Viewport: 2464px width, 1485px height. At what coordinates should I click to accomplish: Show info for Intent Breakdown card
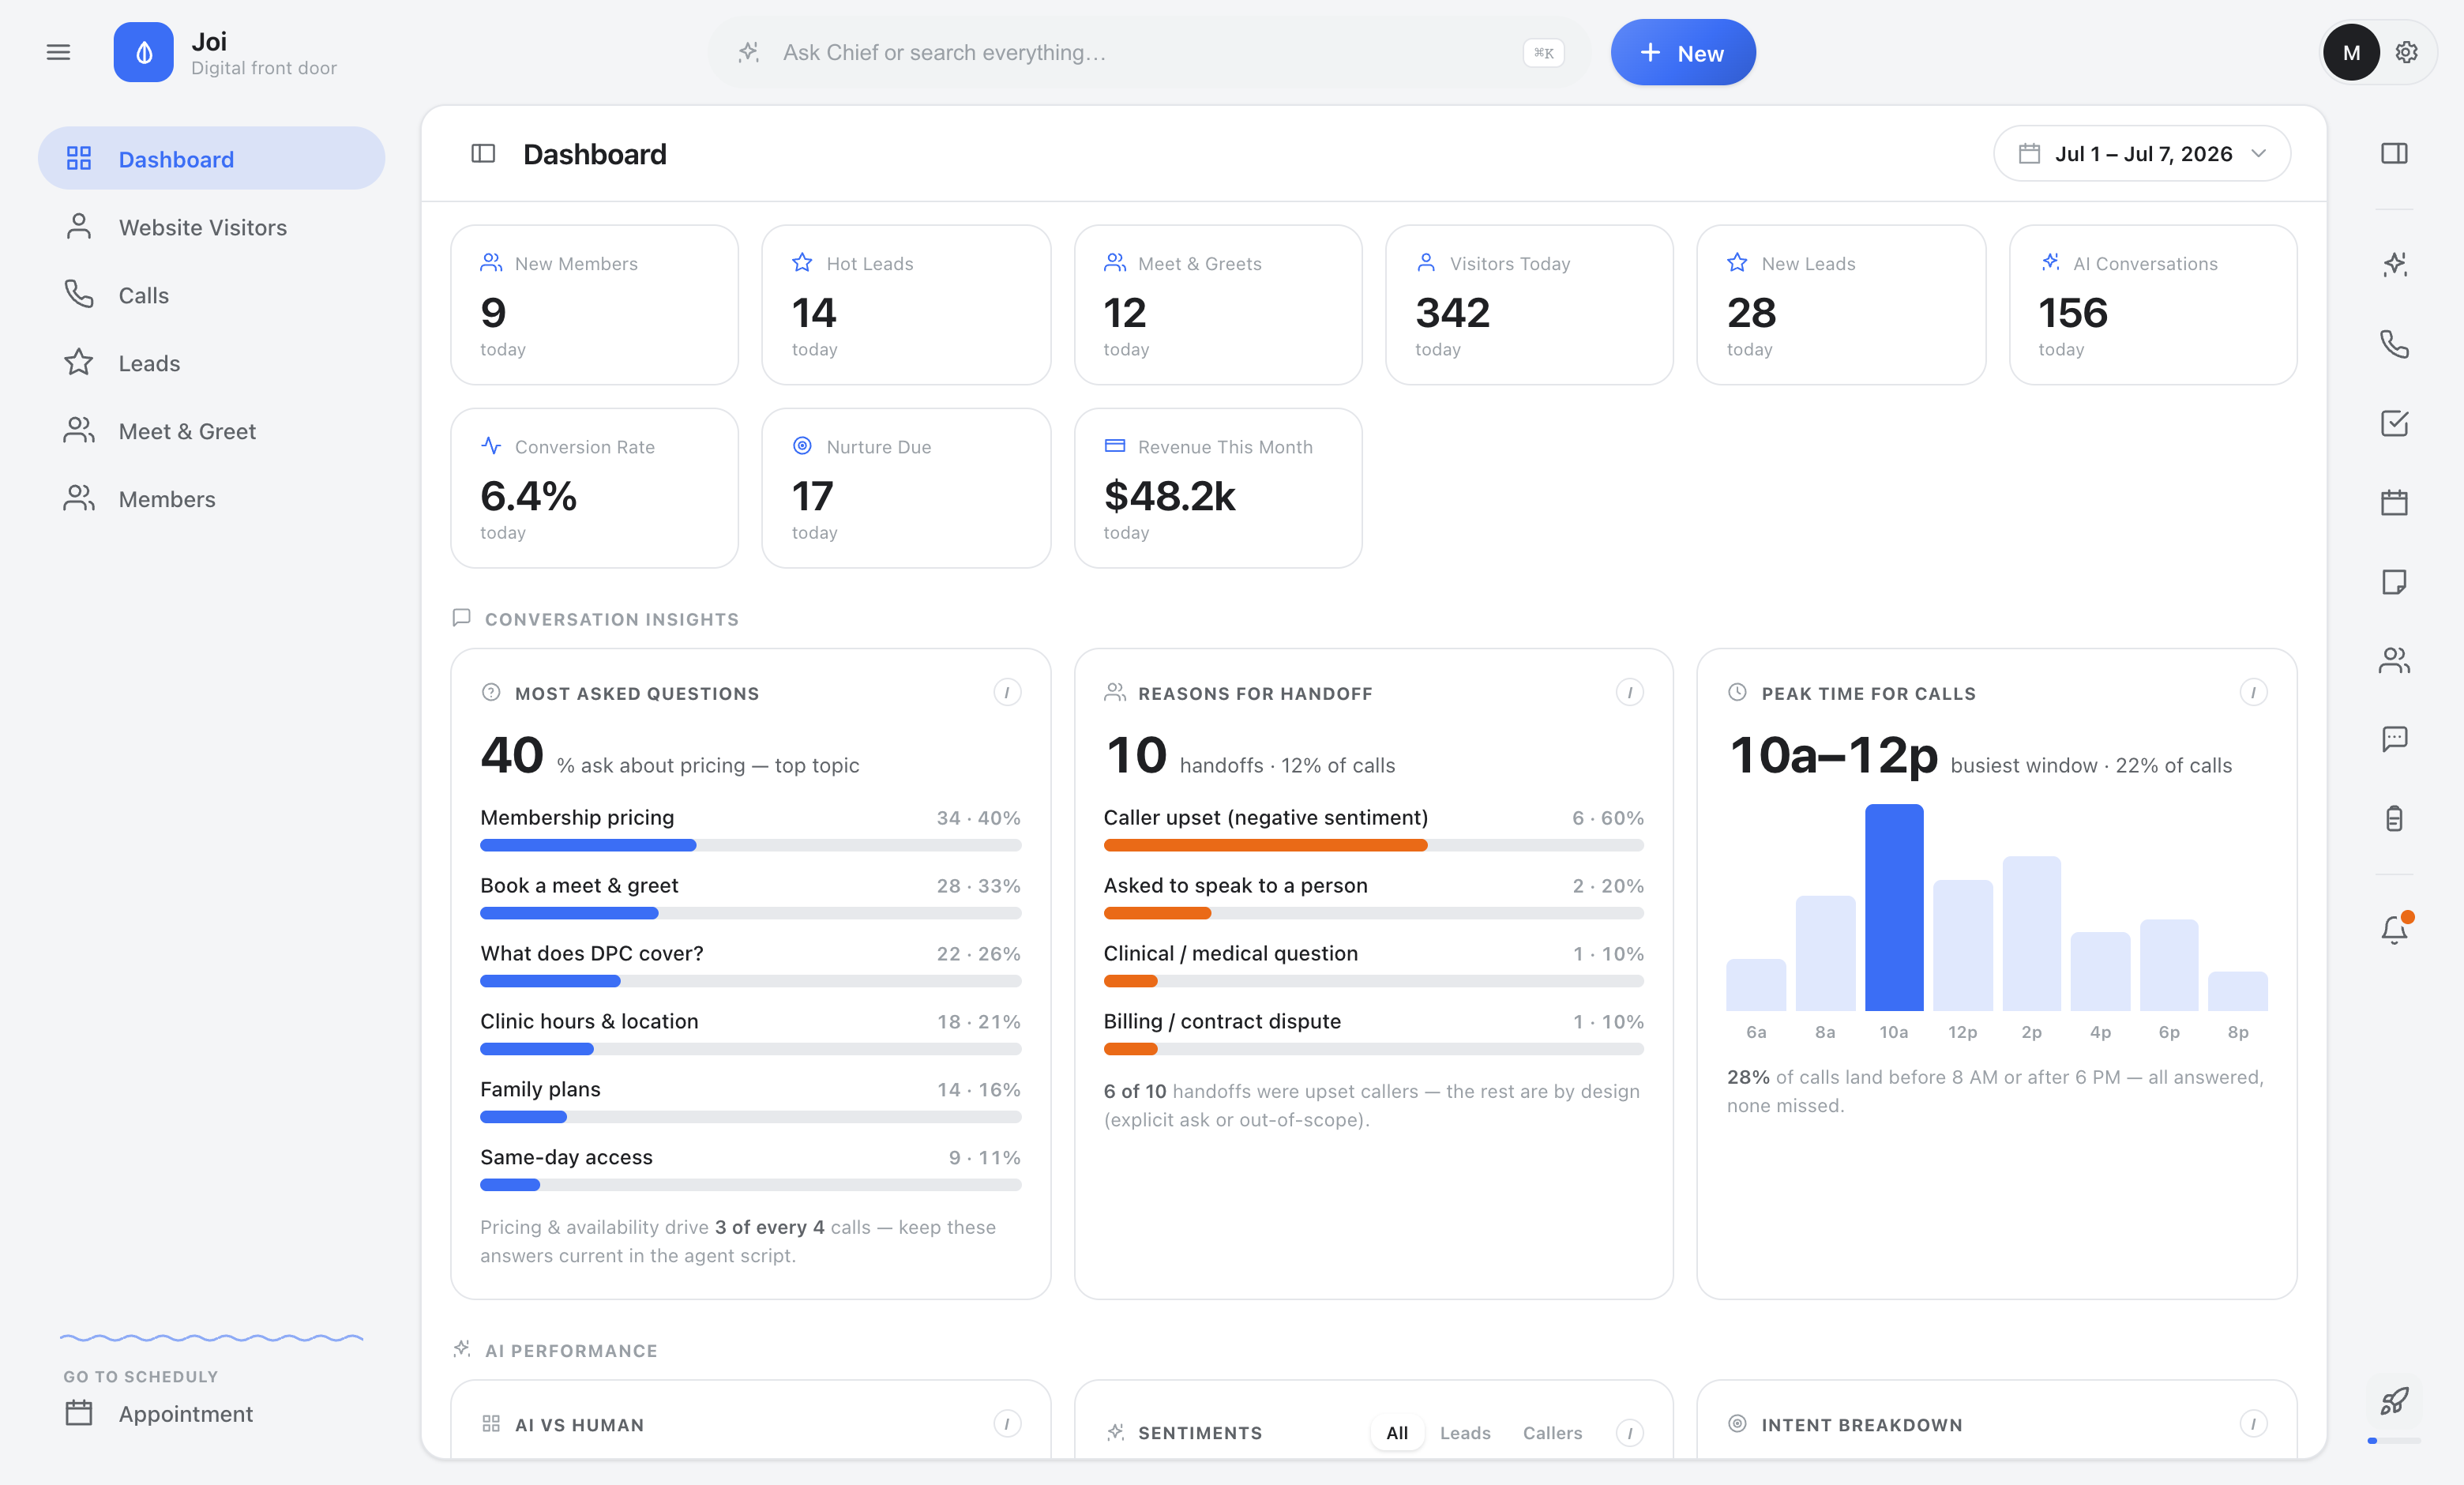(2253, 1423)
